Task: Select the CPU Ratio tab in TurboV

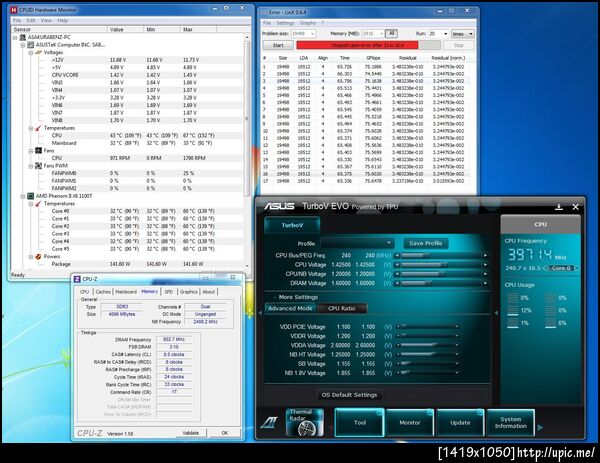Action: [342, 308]
